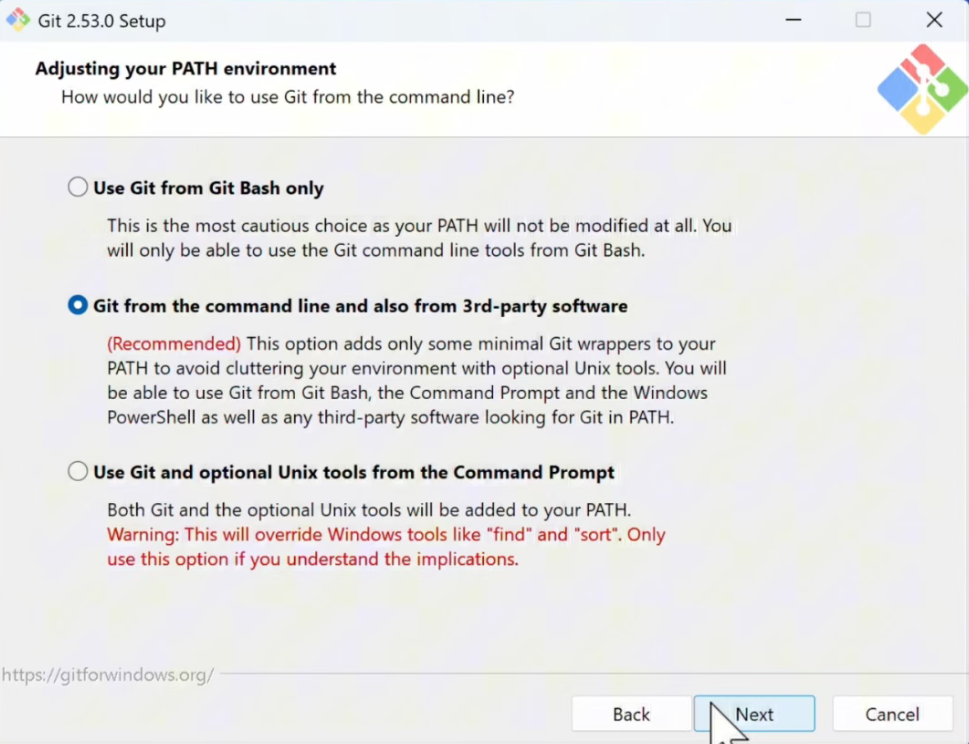Close the Git Setup window

pyautogui.click(x=934, y=20)
